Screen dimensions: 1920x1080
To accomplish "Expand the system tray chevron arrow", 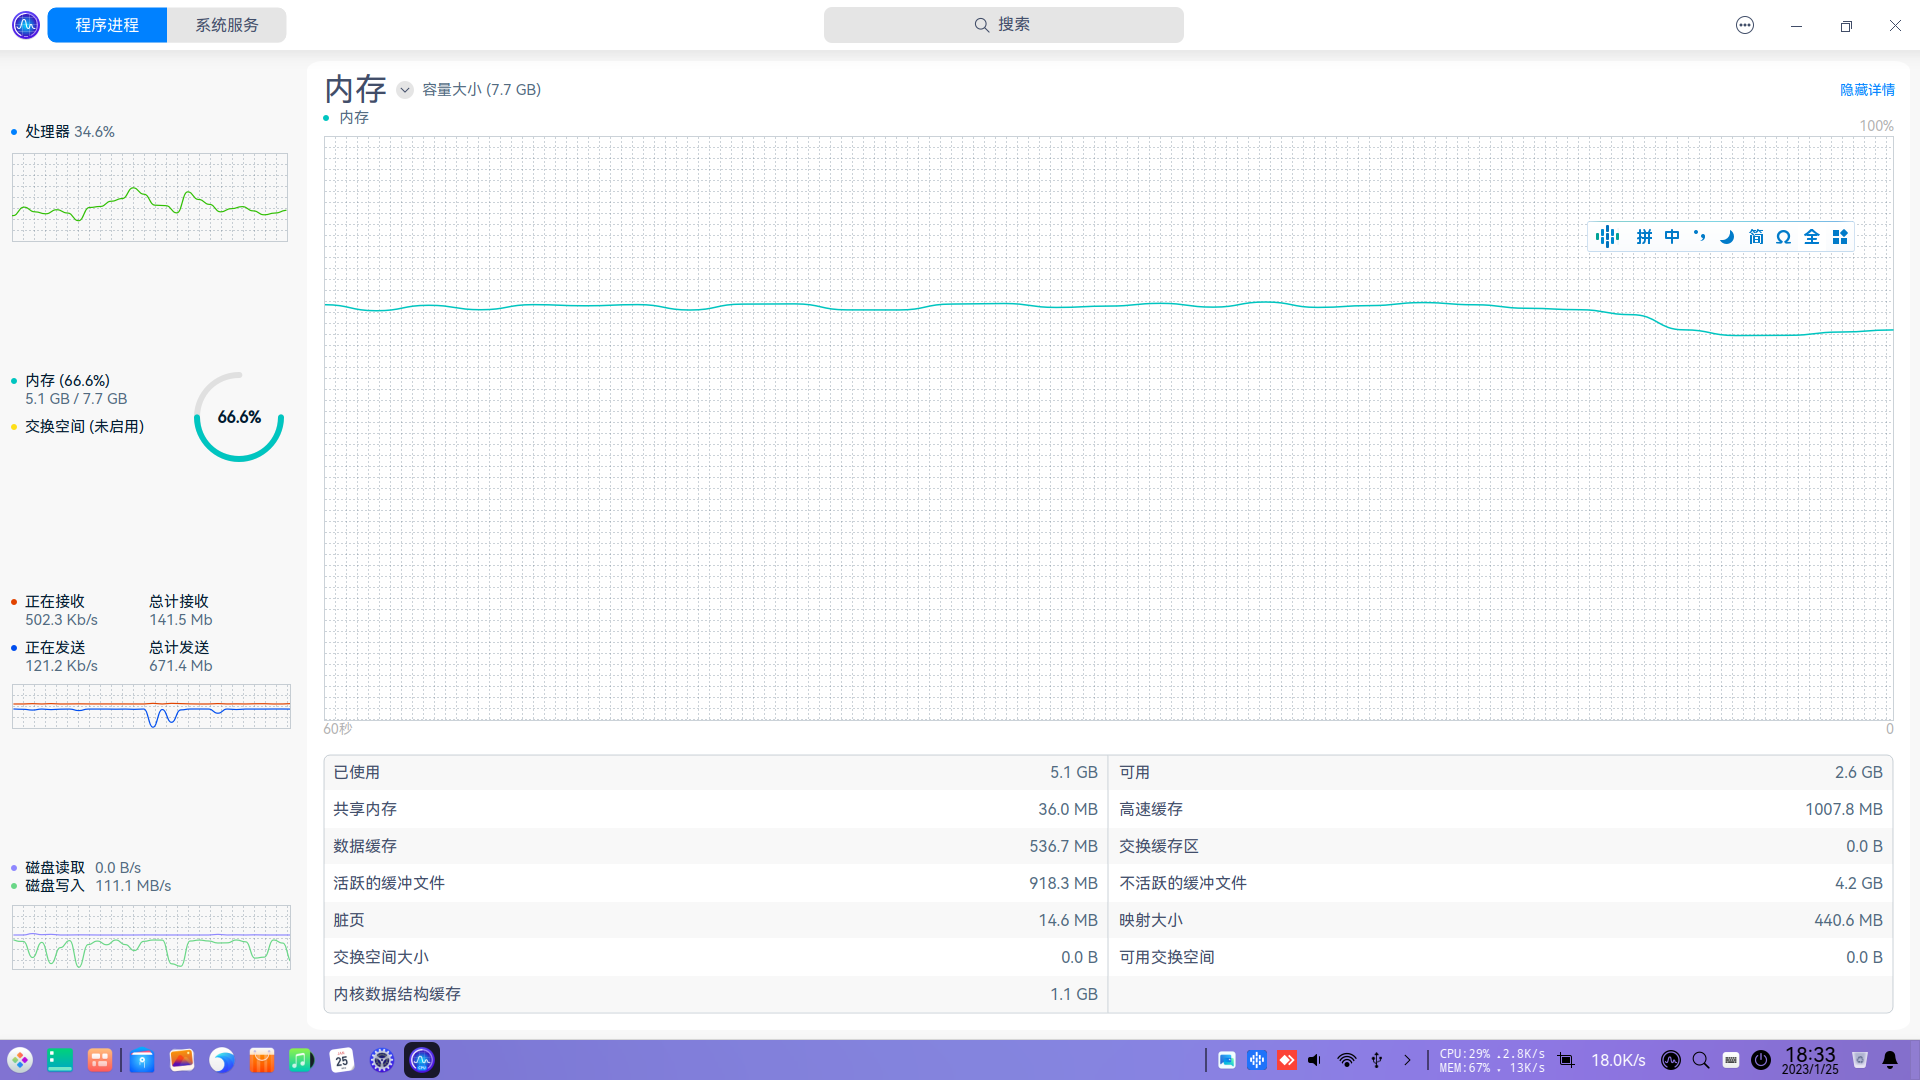I will 1407,1060.
